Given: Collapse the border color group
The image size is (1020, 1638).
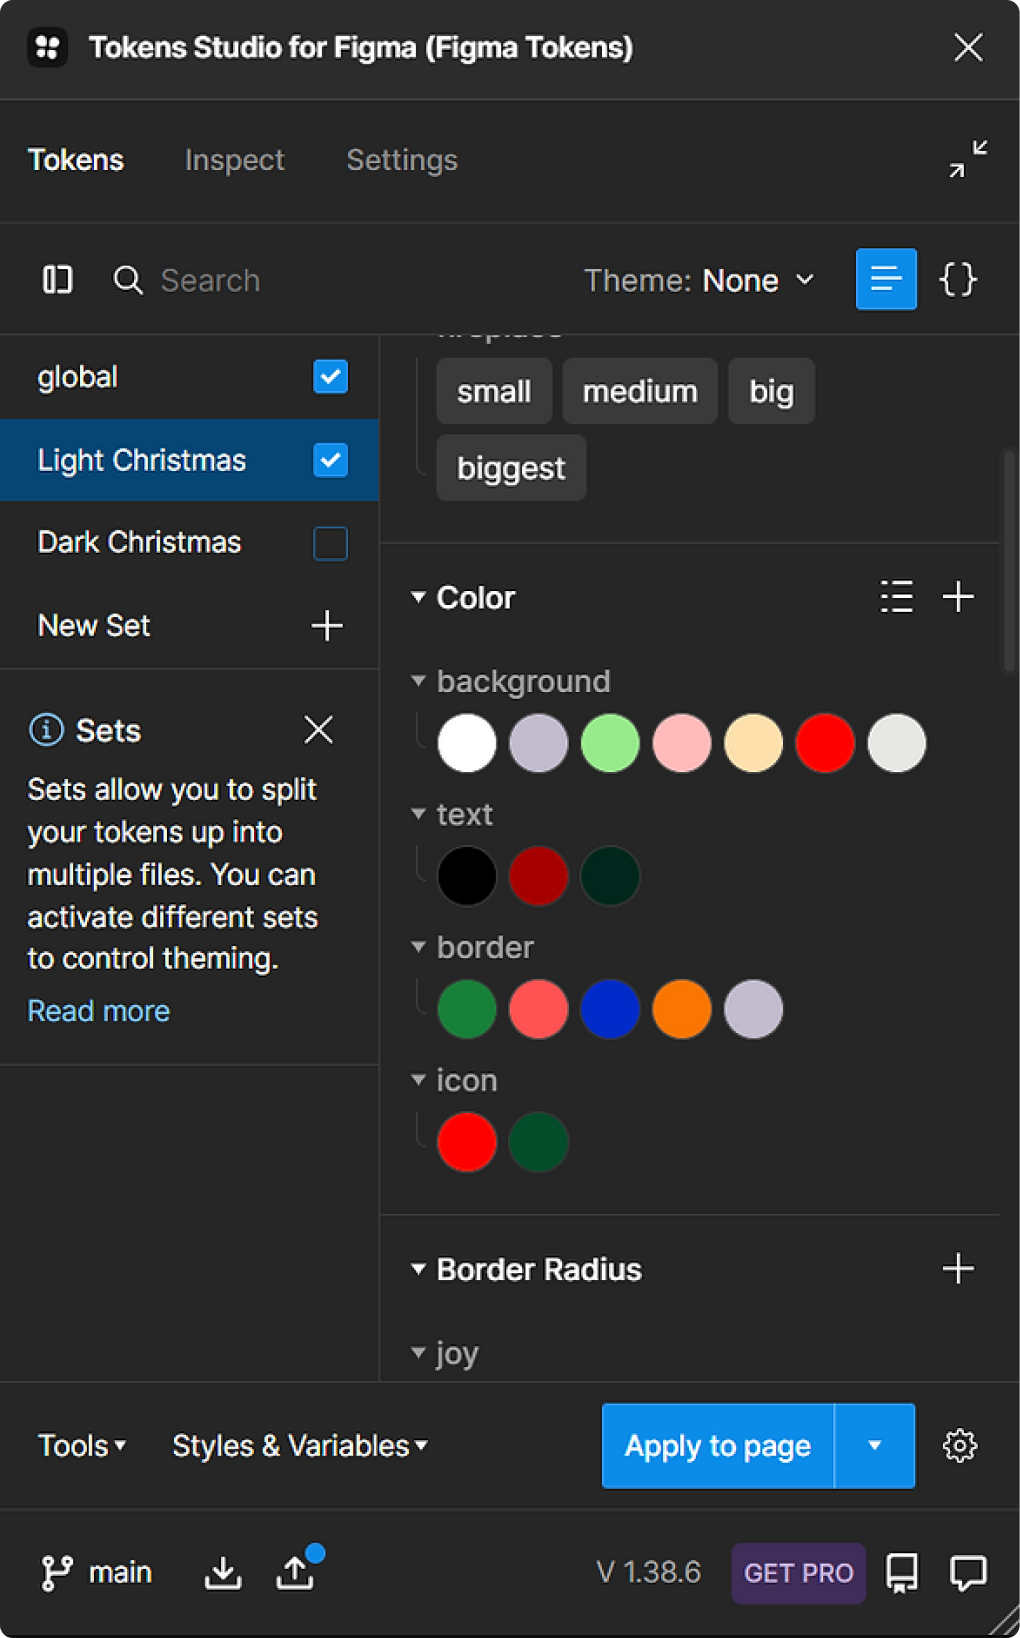Looking at the screenshot, I should (418, 946).
